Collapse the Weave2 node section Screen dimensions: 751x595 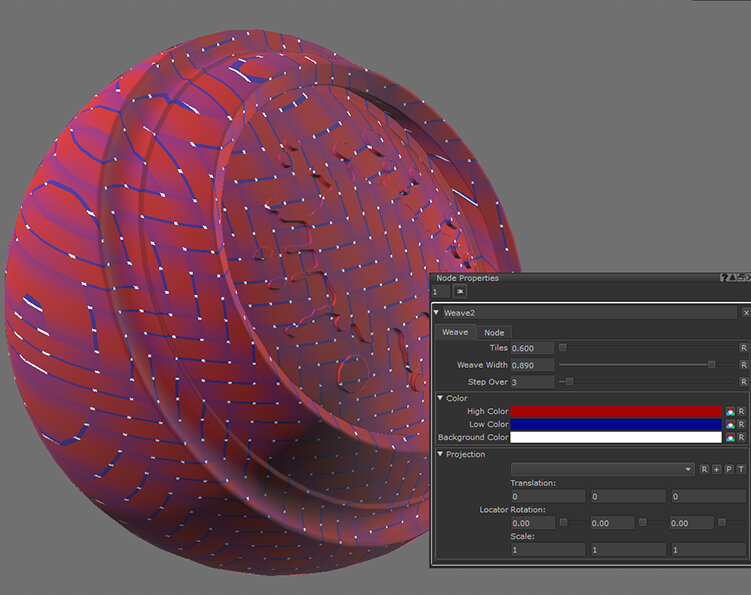point(437,313)
